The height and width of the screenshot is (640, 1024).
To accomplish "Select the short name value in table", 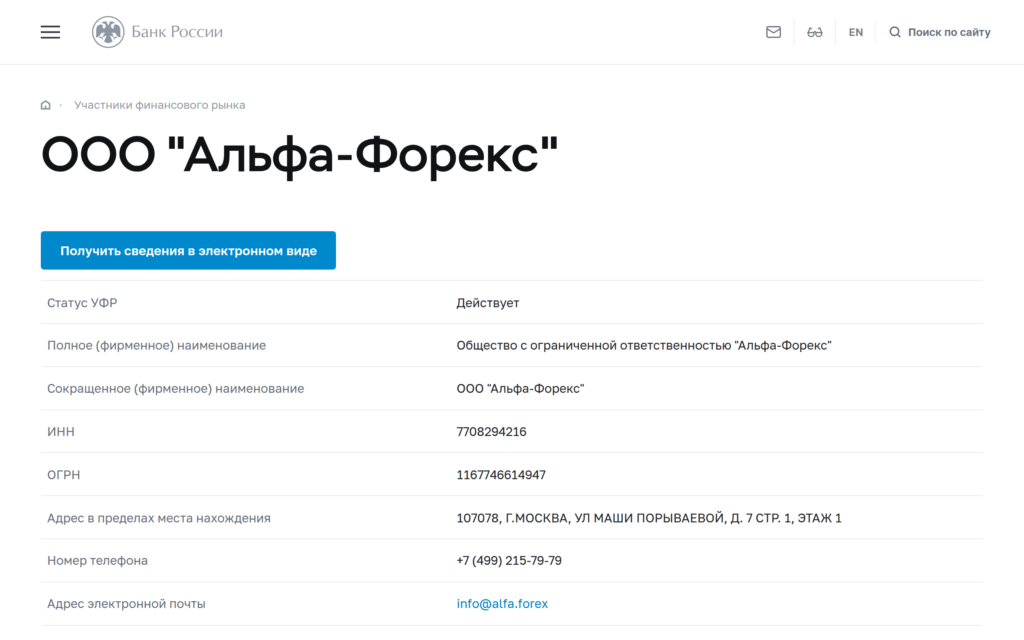I will coord(520,389).
